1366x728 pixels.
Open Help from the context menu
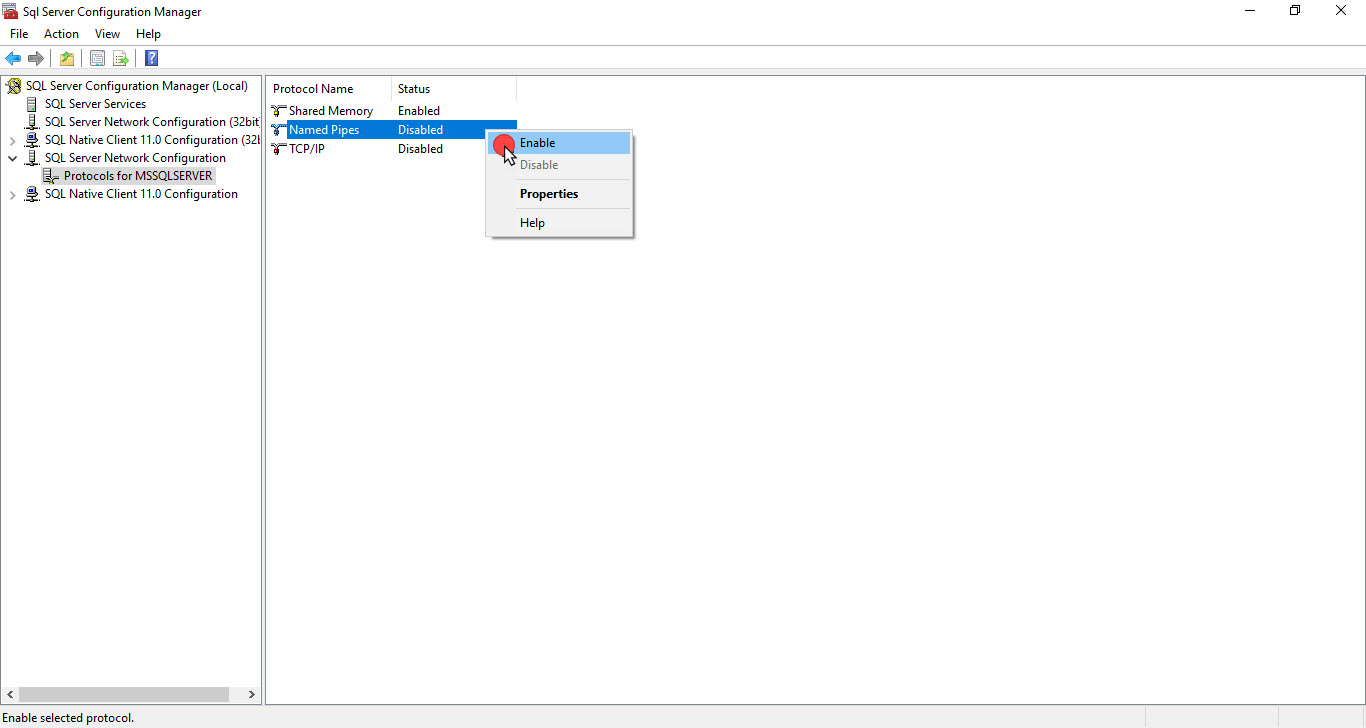532,222
